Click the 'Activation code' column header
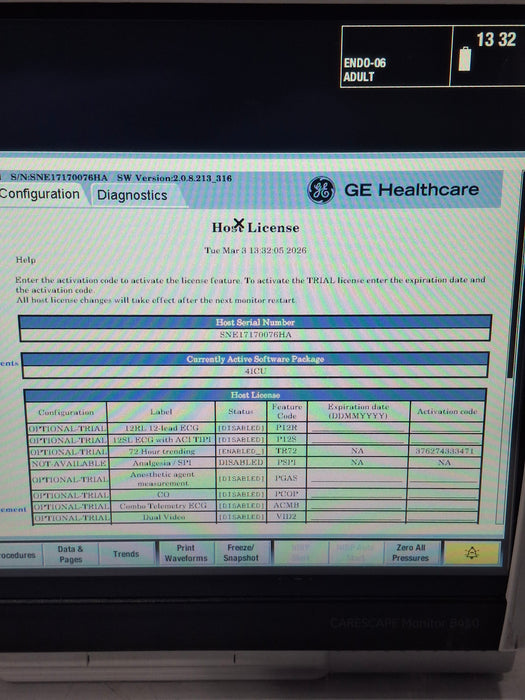The width and height of the screenshot is (525, 700). click(447, 411)
